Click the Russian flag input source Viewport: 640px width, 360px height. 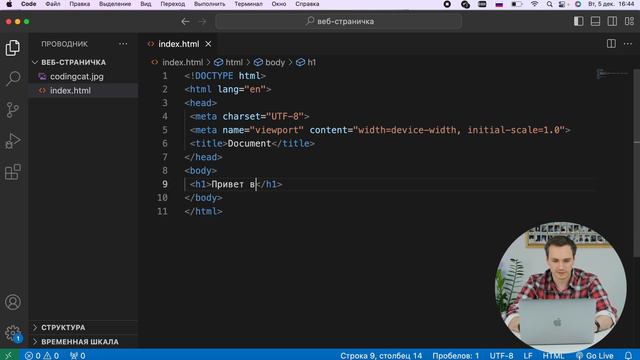coord(499,4)
